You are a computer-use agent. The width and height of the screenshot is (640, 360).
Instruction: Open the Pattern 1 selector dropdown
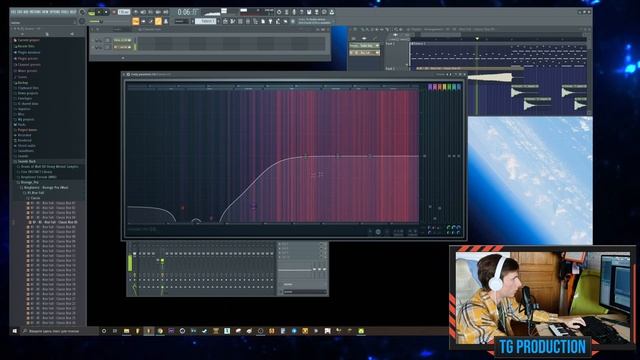tap(206, 21)
